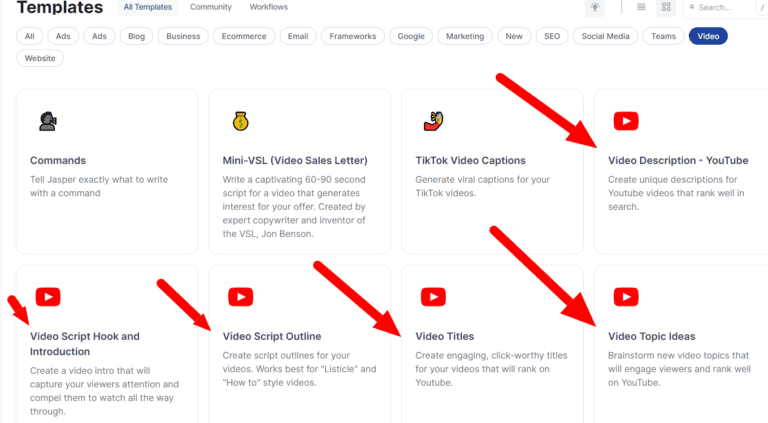The height and width of the screenshot is (423, 768).
Task: Open Video Description - YouTube template title
Action: point(678,161)
